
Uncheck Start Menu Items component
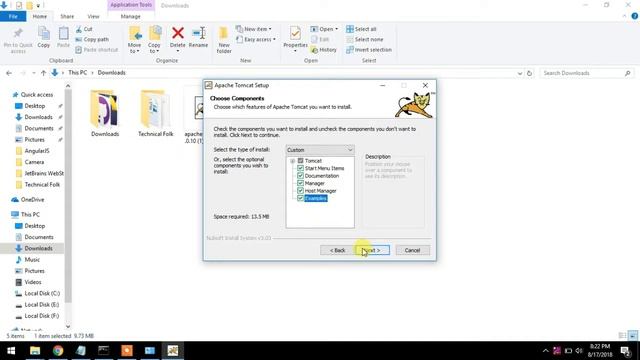click(300, 168)
